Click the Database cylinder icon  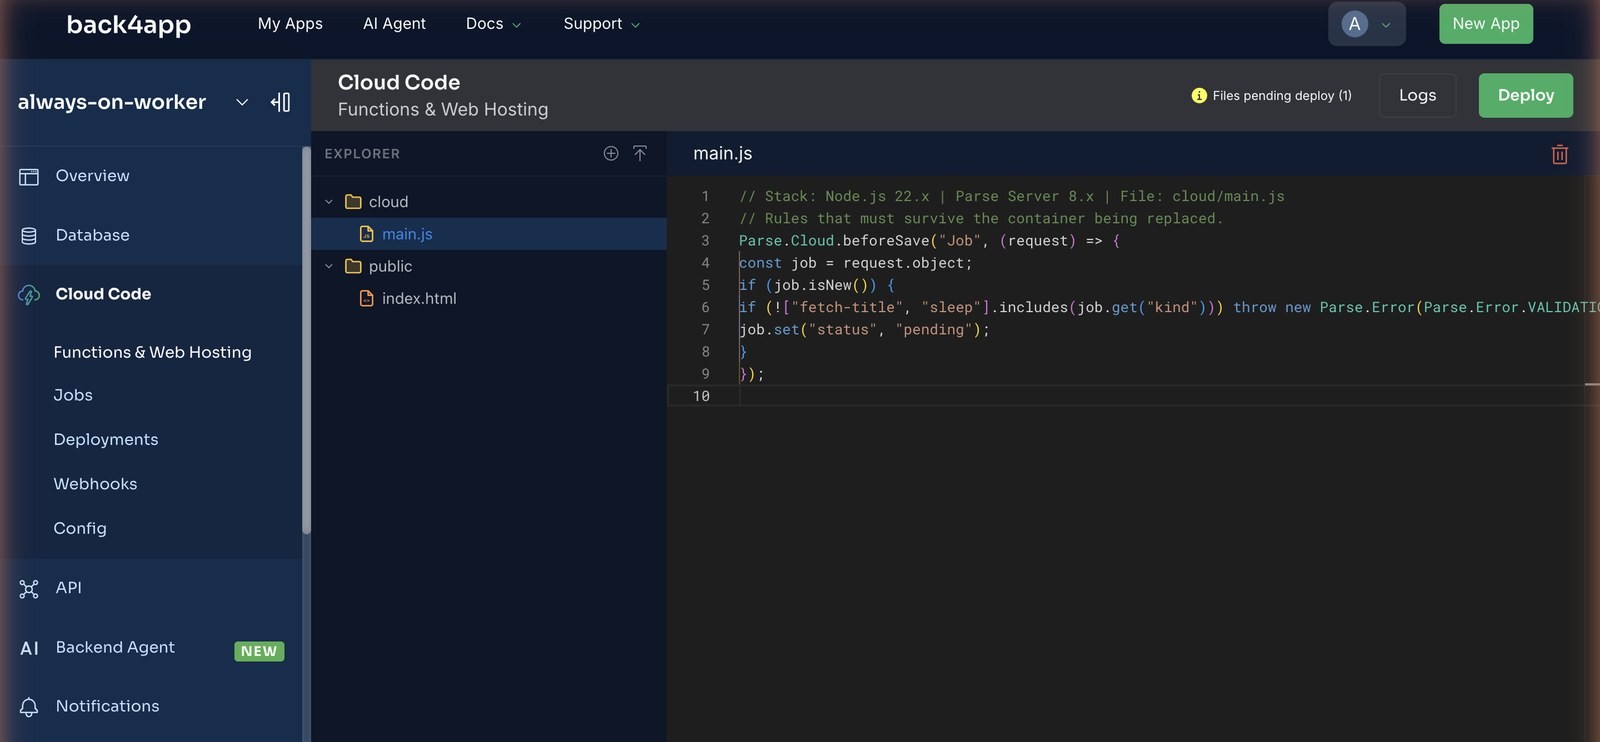29,236
